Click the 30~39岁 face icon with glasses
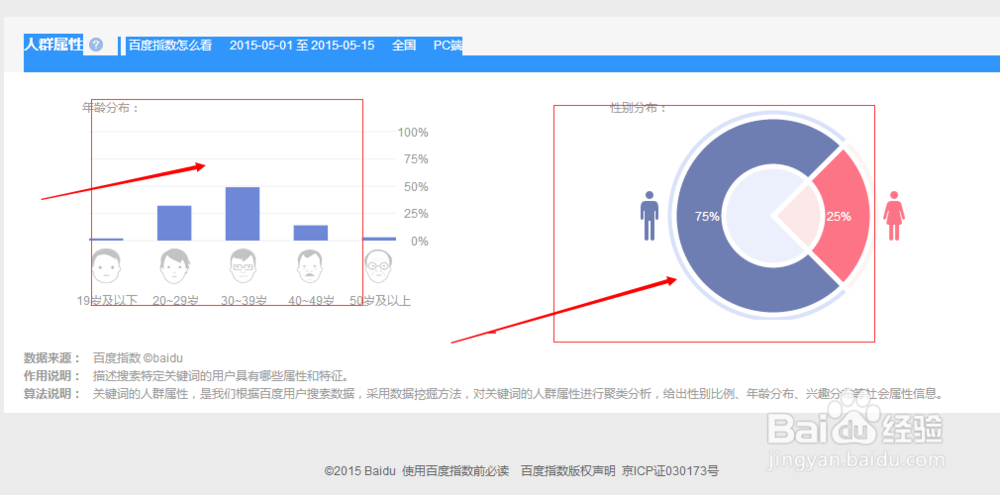The image size is (1000, 495). point(243,266)
